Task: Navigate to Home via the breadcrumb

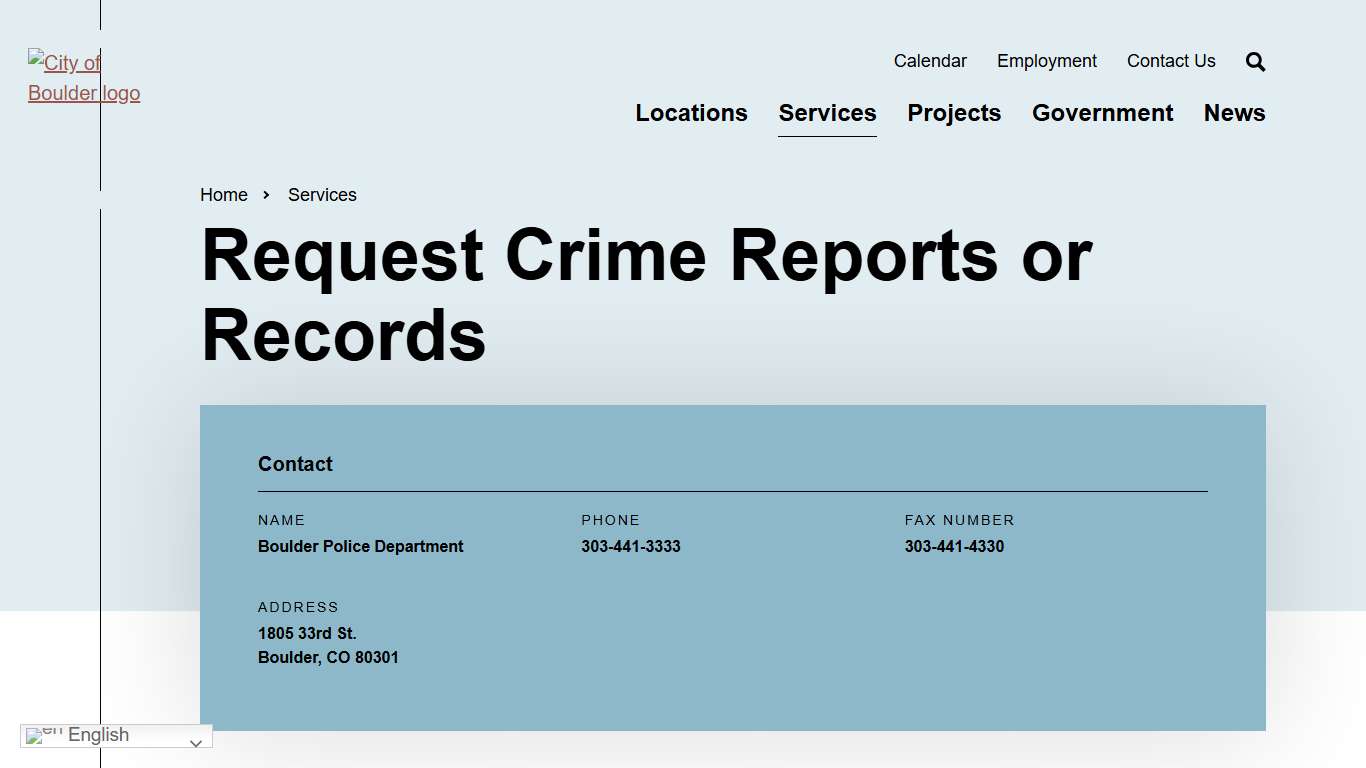Action: click(x=223, y=195)
